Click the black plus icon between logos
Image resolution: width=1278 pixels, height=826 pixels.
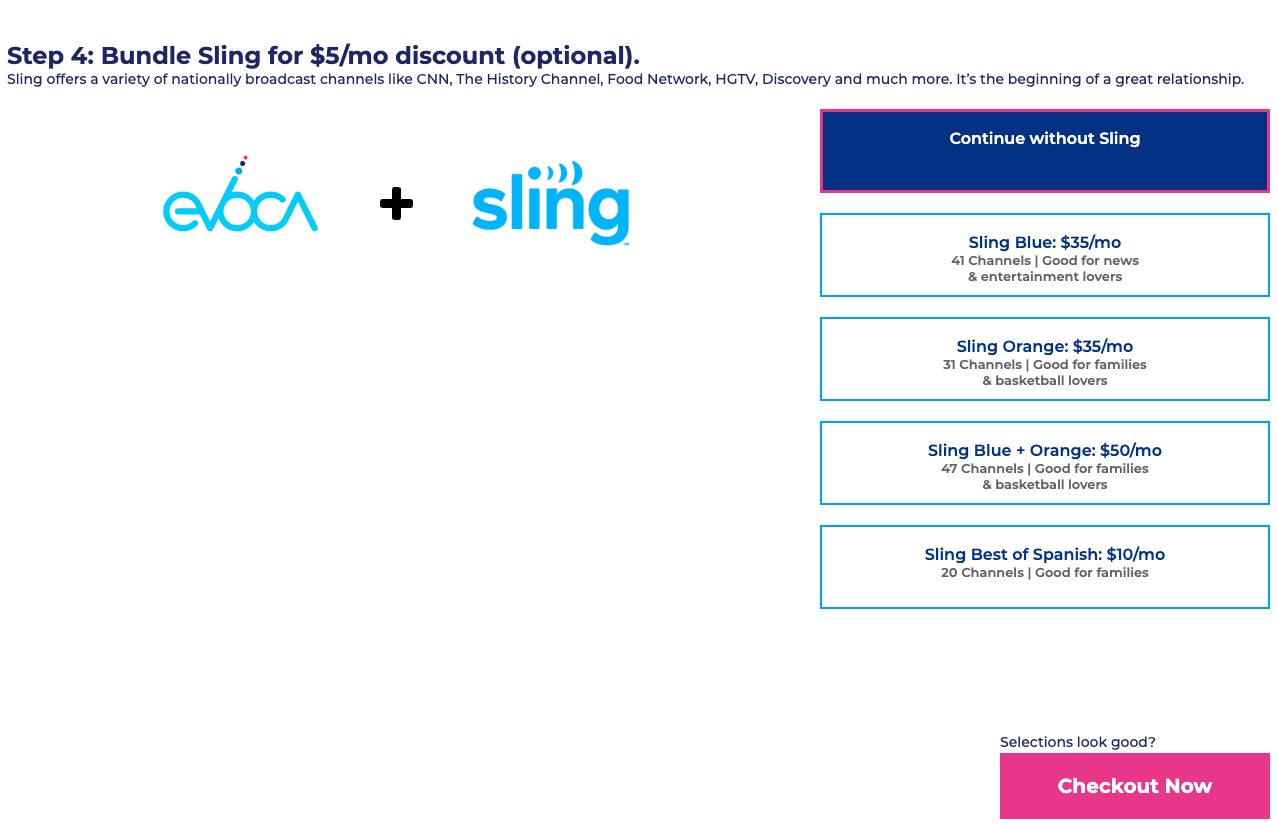coord(396,204)
